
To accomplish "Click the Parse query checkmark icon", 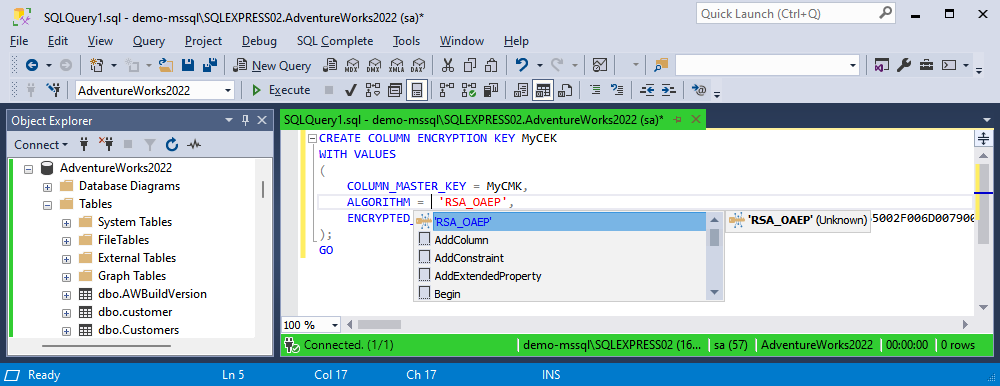I will (x=350, y=91).
